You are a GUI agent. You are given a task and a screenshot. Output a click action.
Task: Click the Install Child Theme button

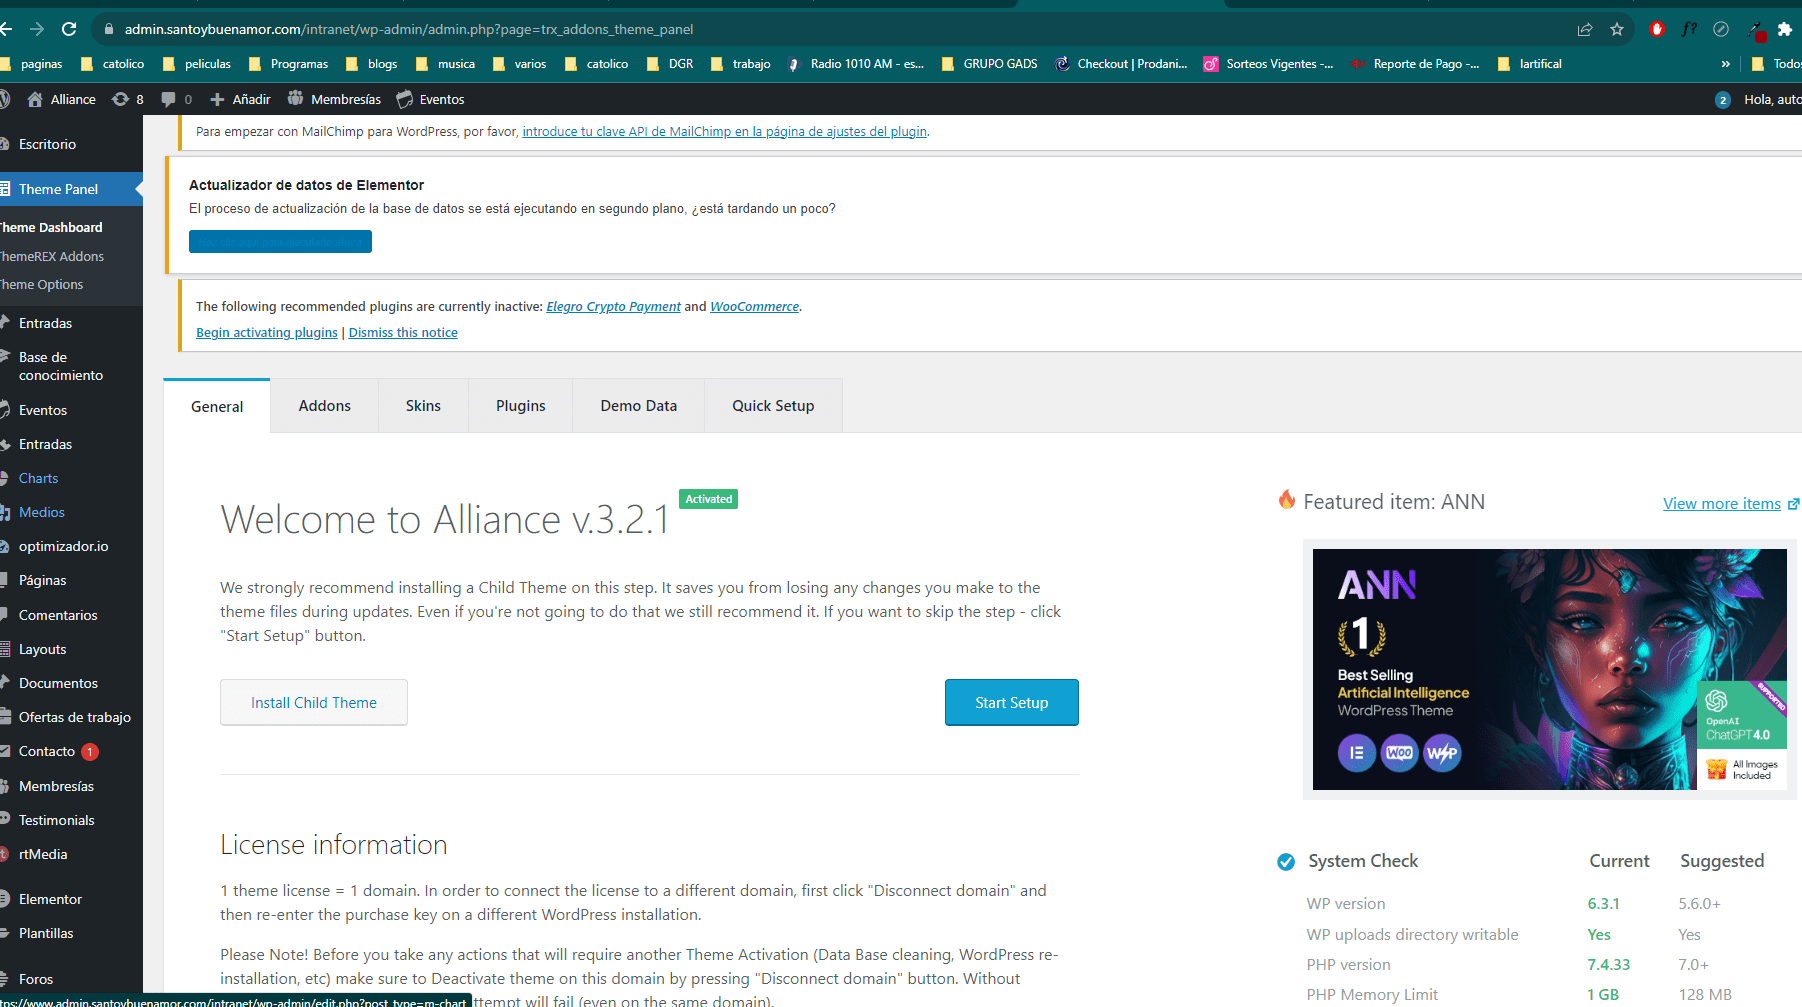pos(314,702)
